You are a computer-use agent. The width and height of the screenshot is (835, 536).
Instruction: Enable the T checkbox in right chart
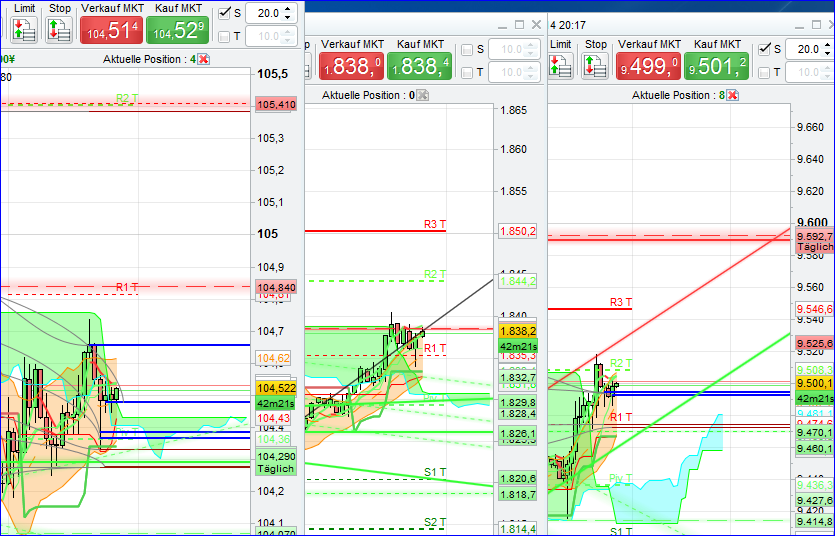(x=765, y=73)
